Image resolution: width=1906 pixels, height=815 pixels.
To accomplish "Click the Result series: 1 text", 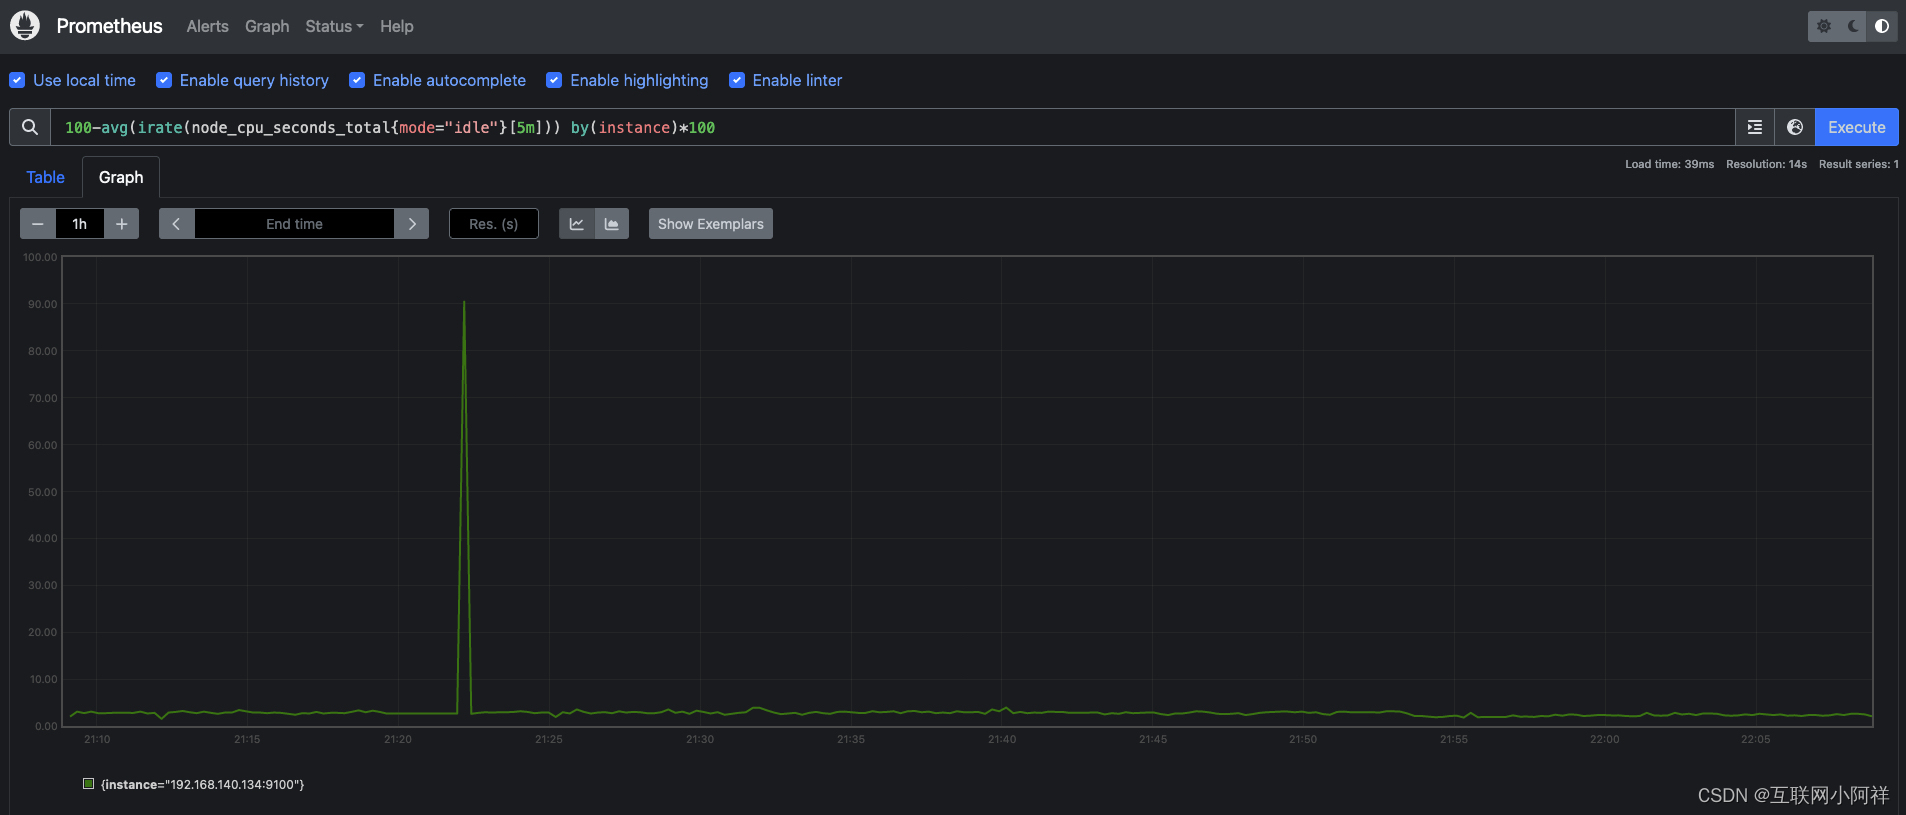I will (1858, 164).
